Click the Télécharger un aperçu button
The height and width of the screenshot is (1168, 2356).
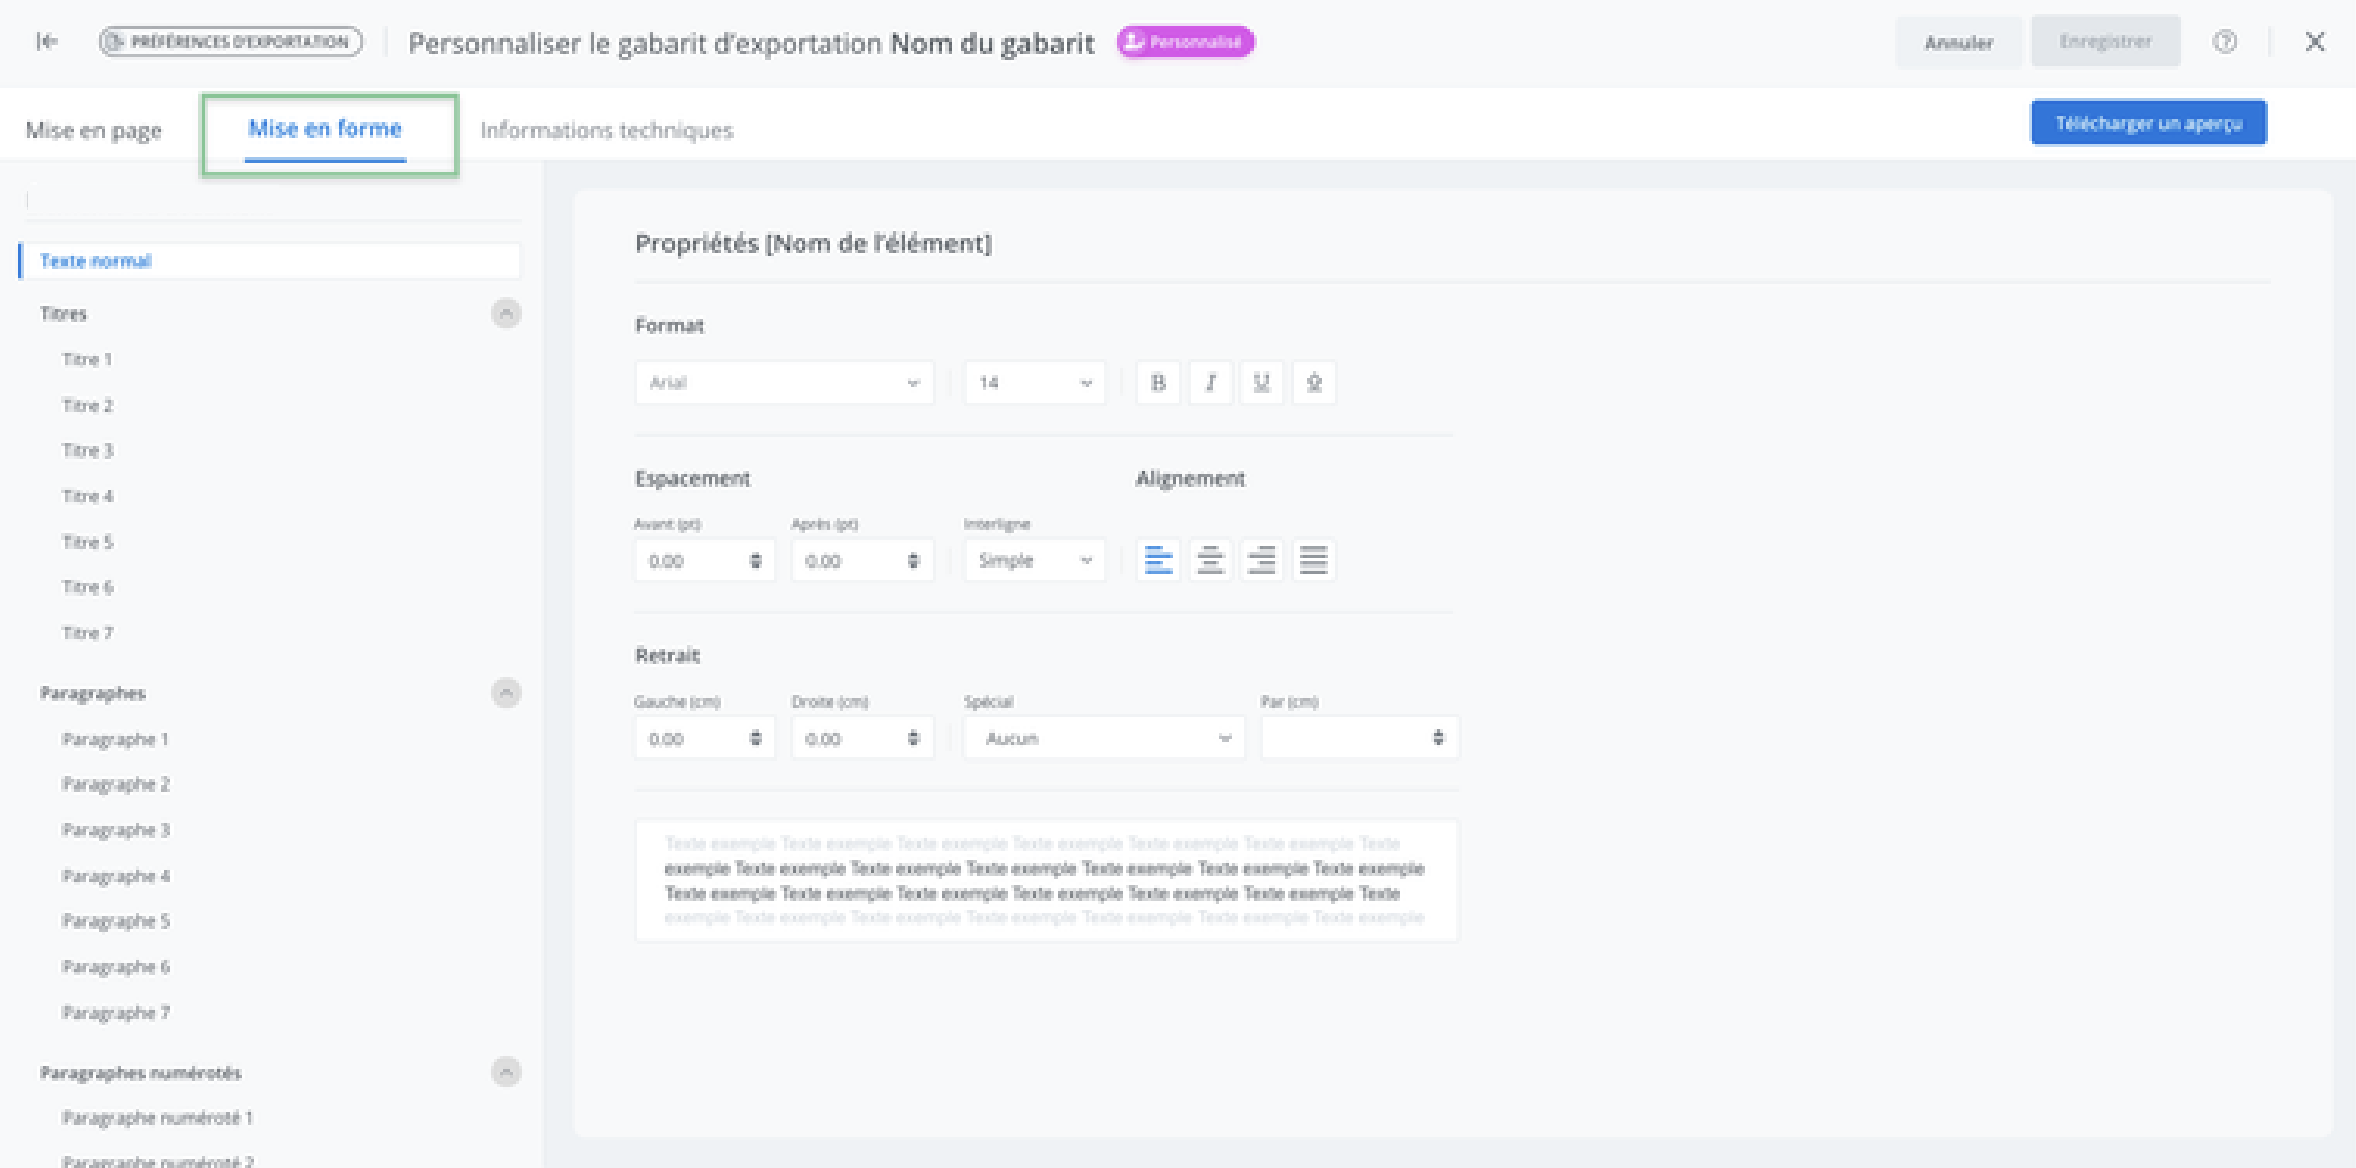point(2148,123)
